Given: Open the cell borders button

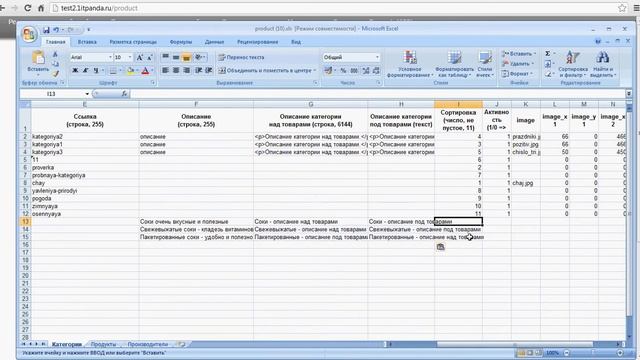Looking at the screenshot, I should [x=113, y=71].
